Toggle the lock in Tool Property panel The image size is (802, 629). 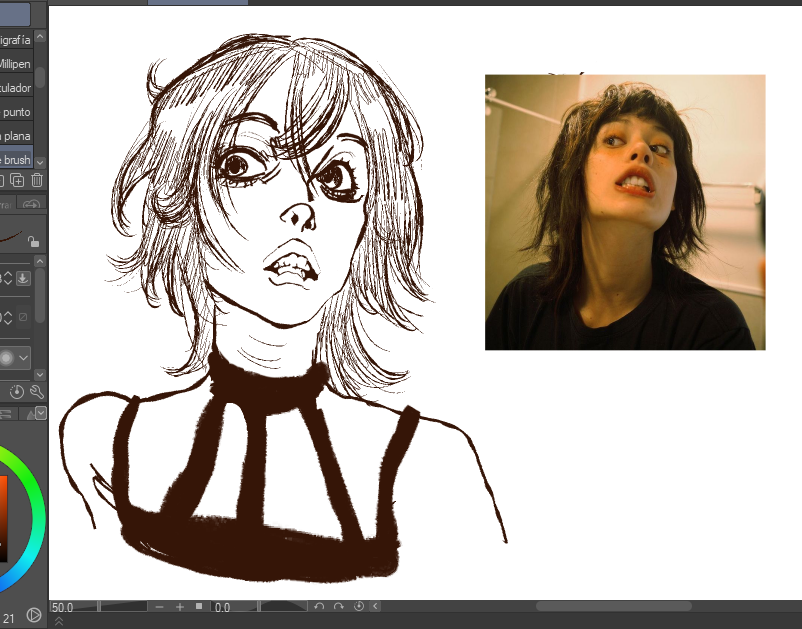(x=36, y=239)
